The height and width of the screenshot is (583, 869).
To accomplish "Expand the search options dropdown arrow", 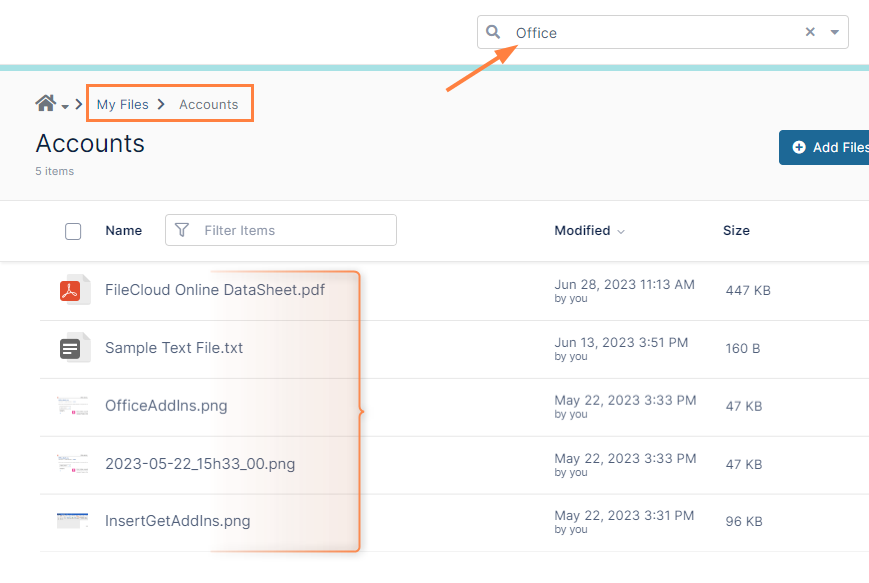I will 835,32.
